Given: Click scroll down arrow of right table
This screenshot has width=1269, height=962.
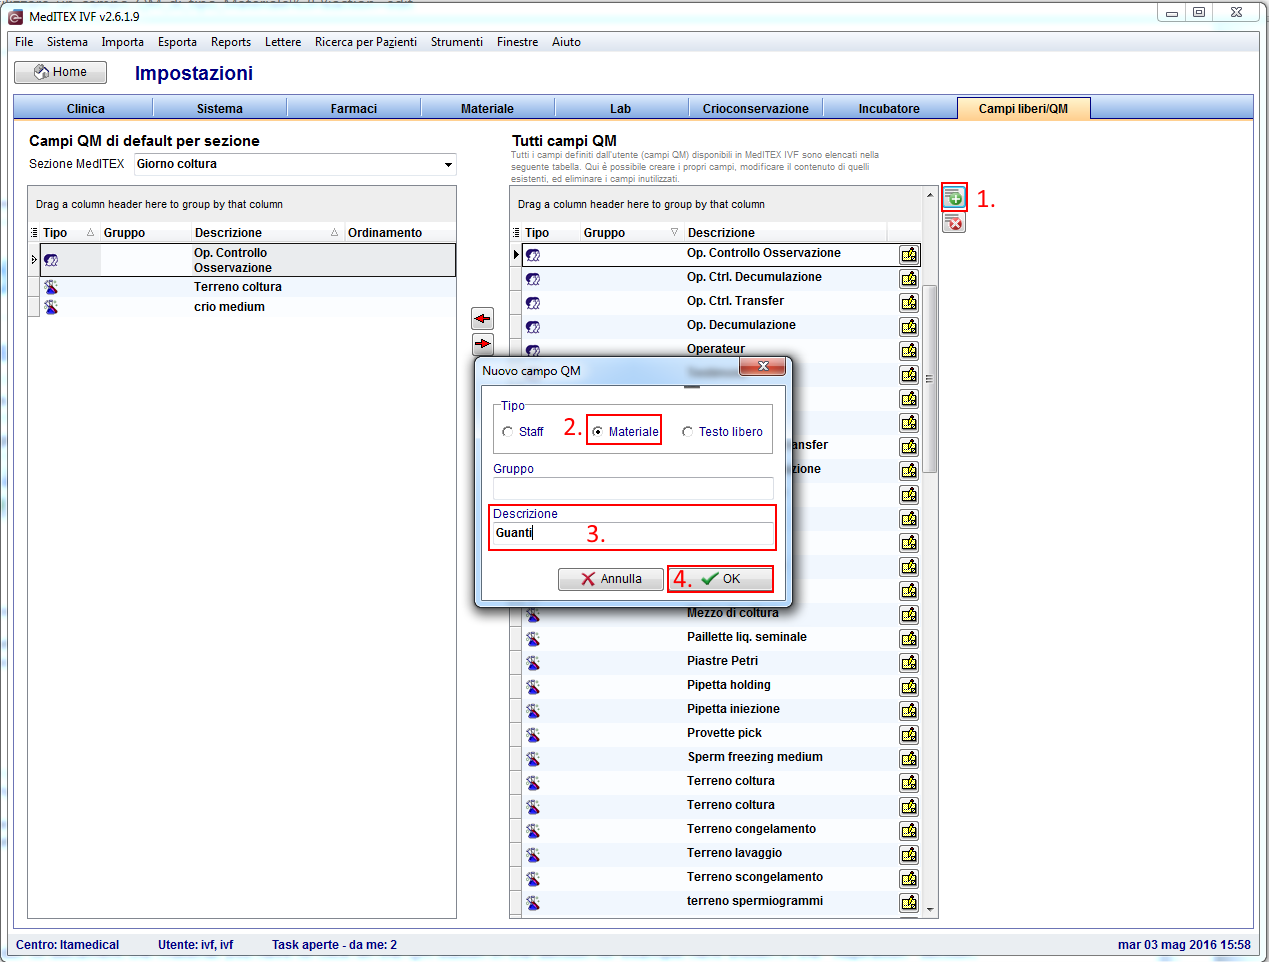Looking at the screenshot, I should pyautogui.click(x=930, y=910).
